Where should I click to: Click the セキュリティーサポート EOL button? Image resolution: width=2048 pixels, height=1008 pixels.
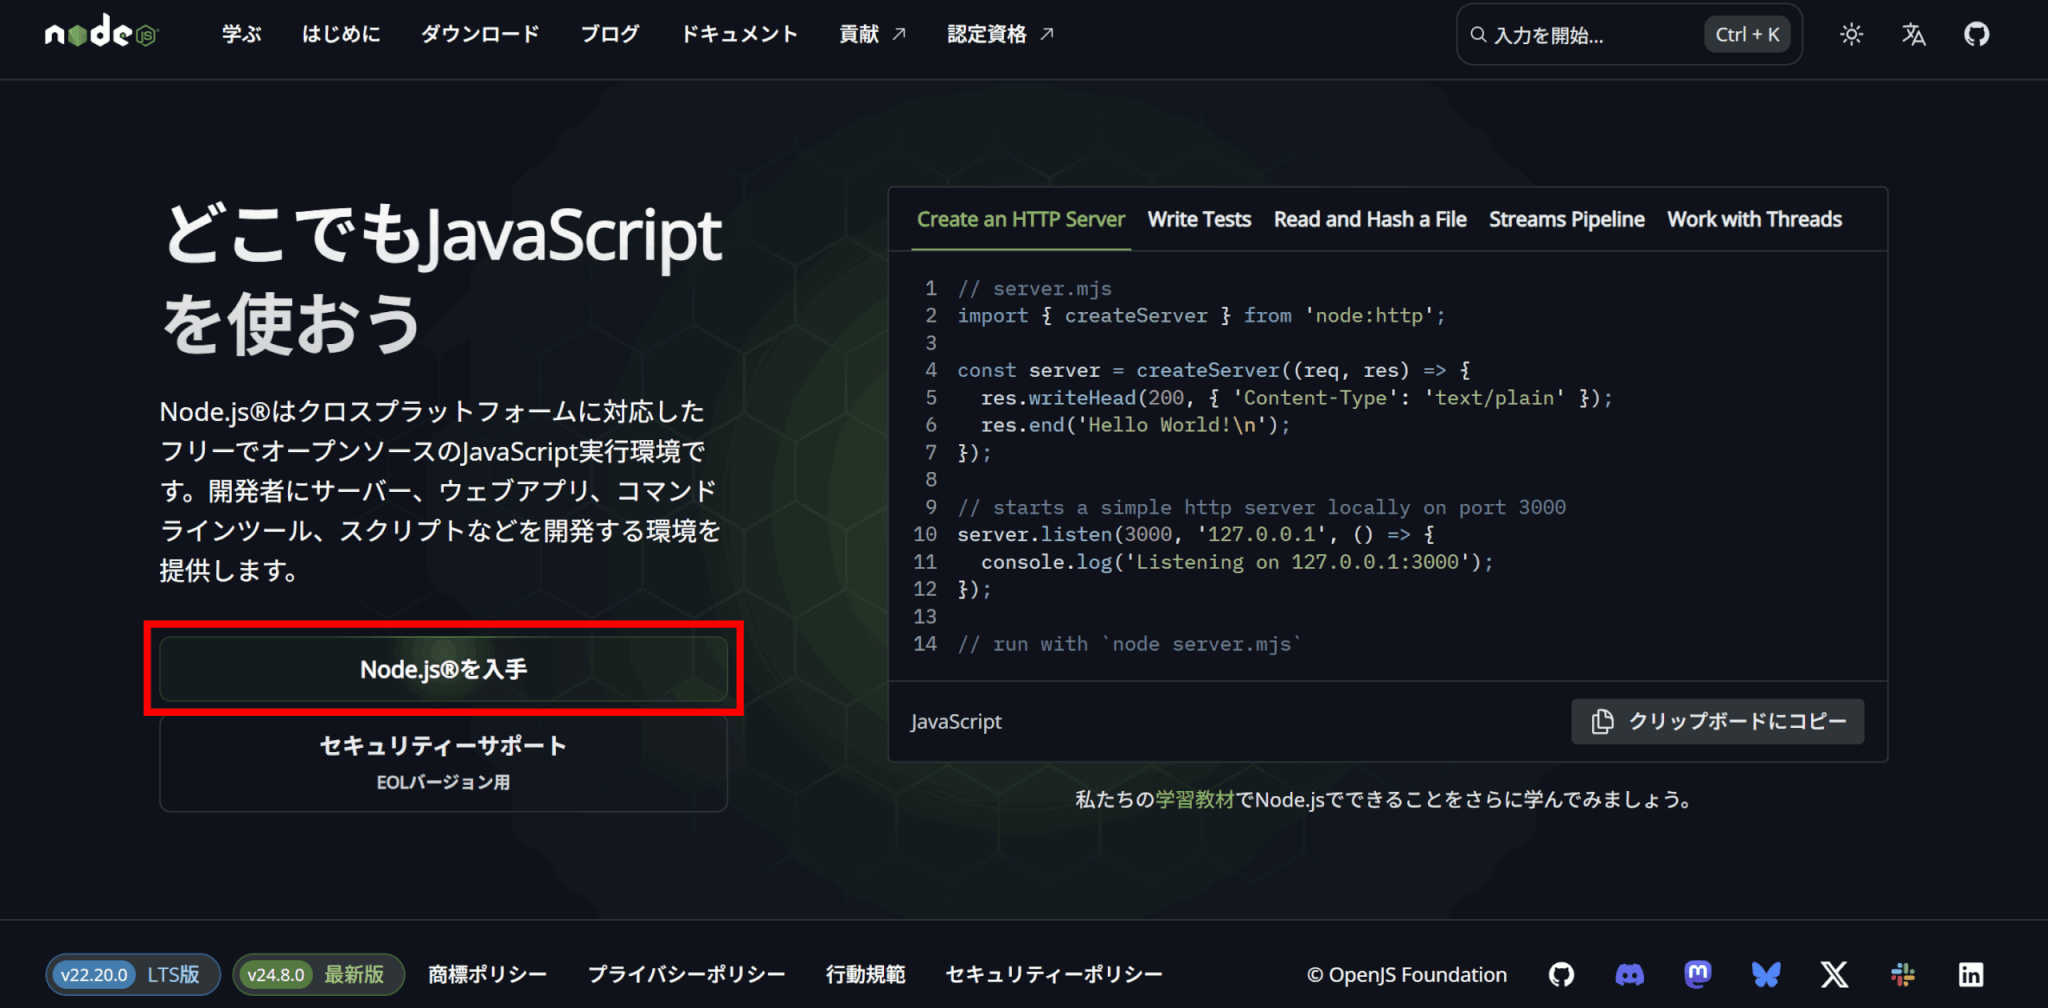click(x=443, y=762)
